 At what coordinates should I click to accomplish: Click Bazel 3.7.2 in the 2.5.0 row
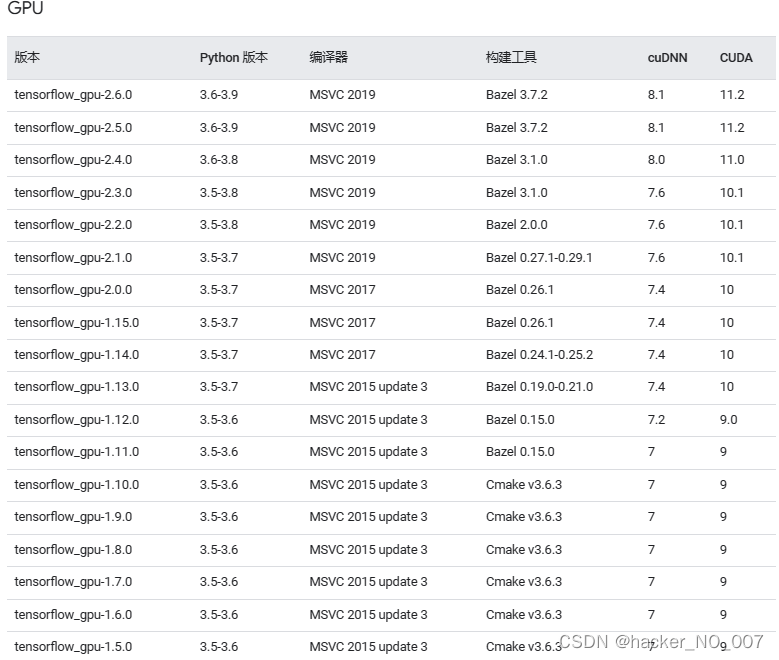[517, 128]
